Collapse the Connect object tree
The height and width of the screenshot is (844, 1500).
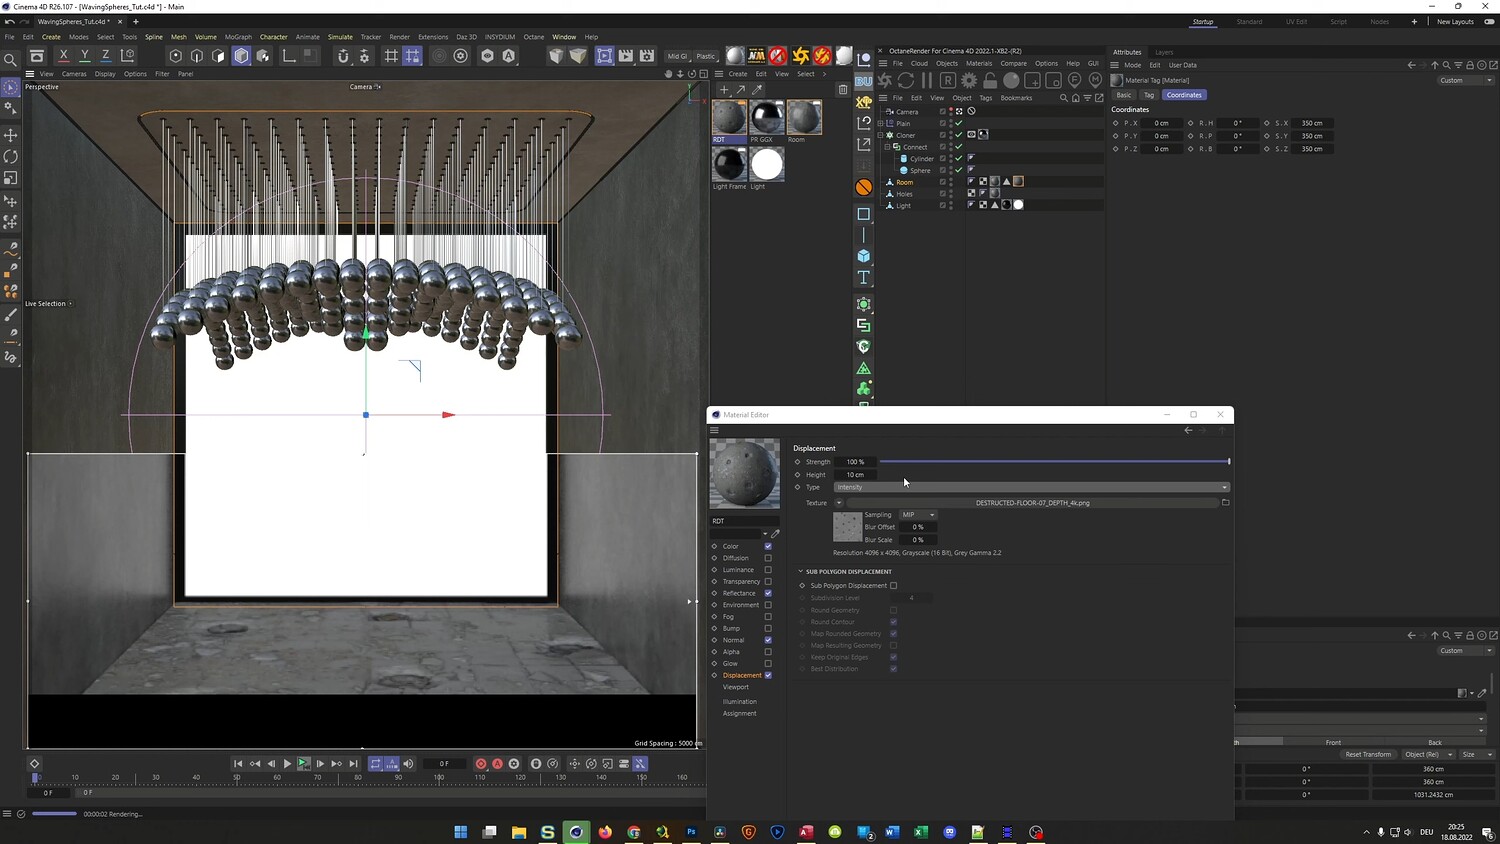(887, 147)
